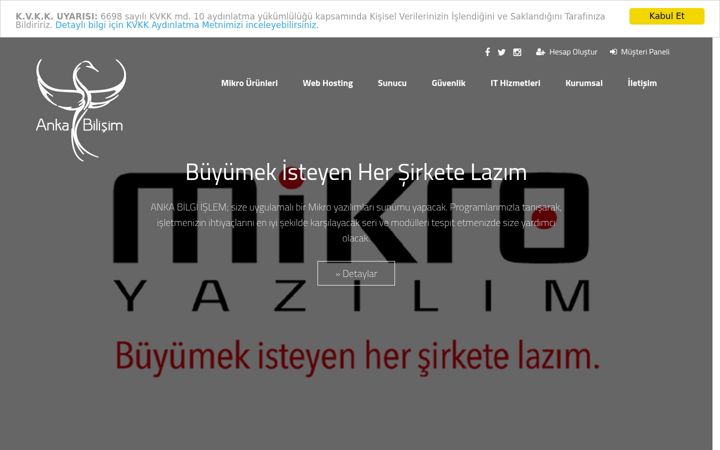This screenshot has height=450, width=720.
Task: Click the Anka Bilişim logo
Action: click(80, 110)
